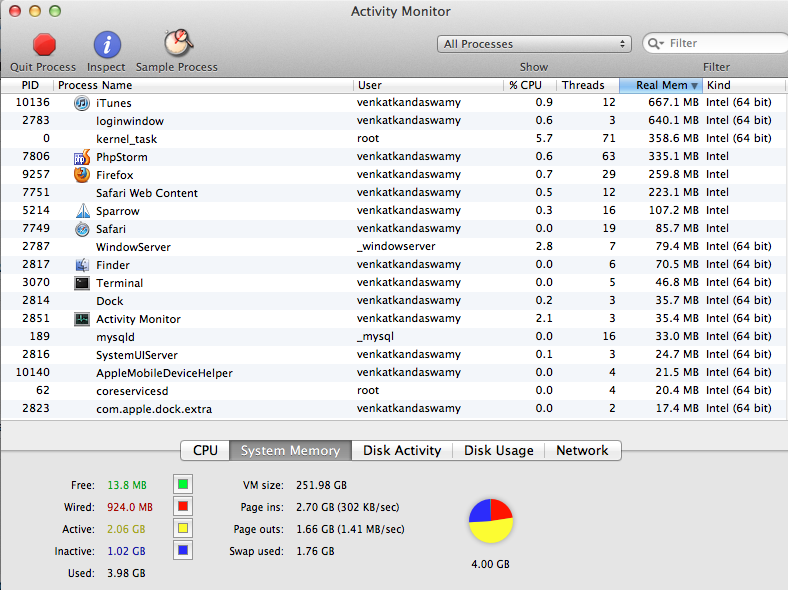Switch to Disk Usage tab
Screen dimensions: 788x590
(499, 450)
